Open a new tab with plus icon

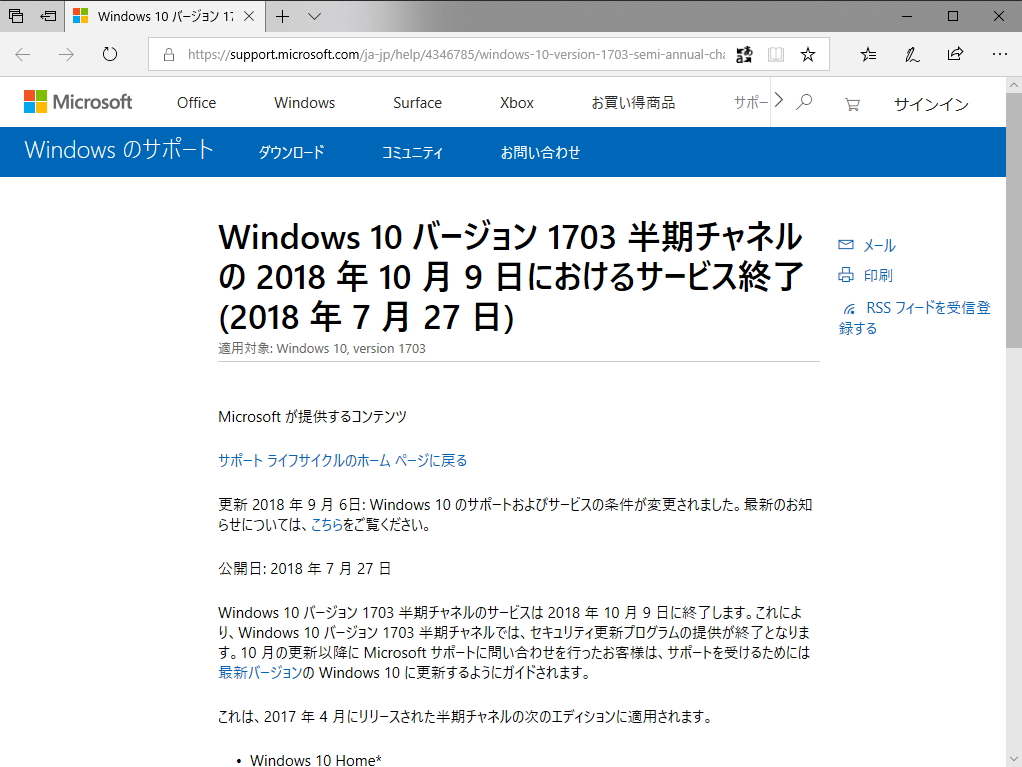point(282,16)
